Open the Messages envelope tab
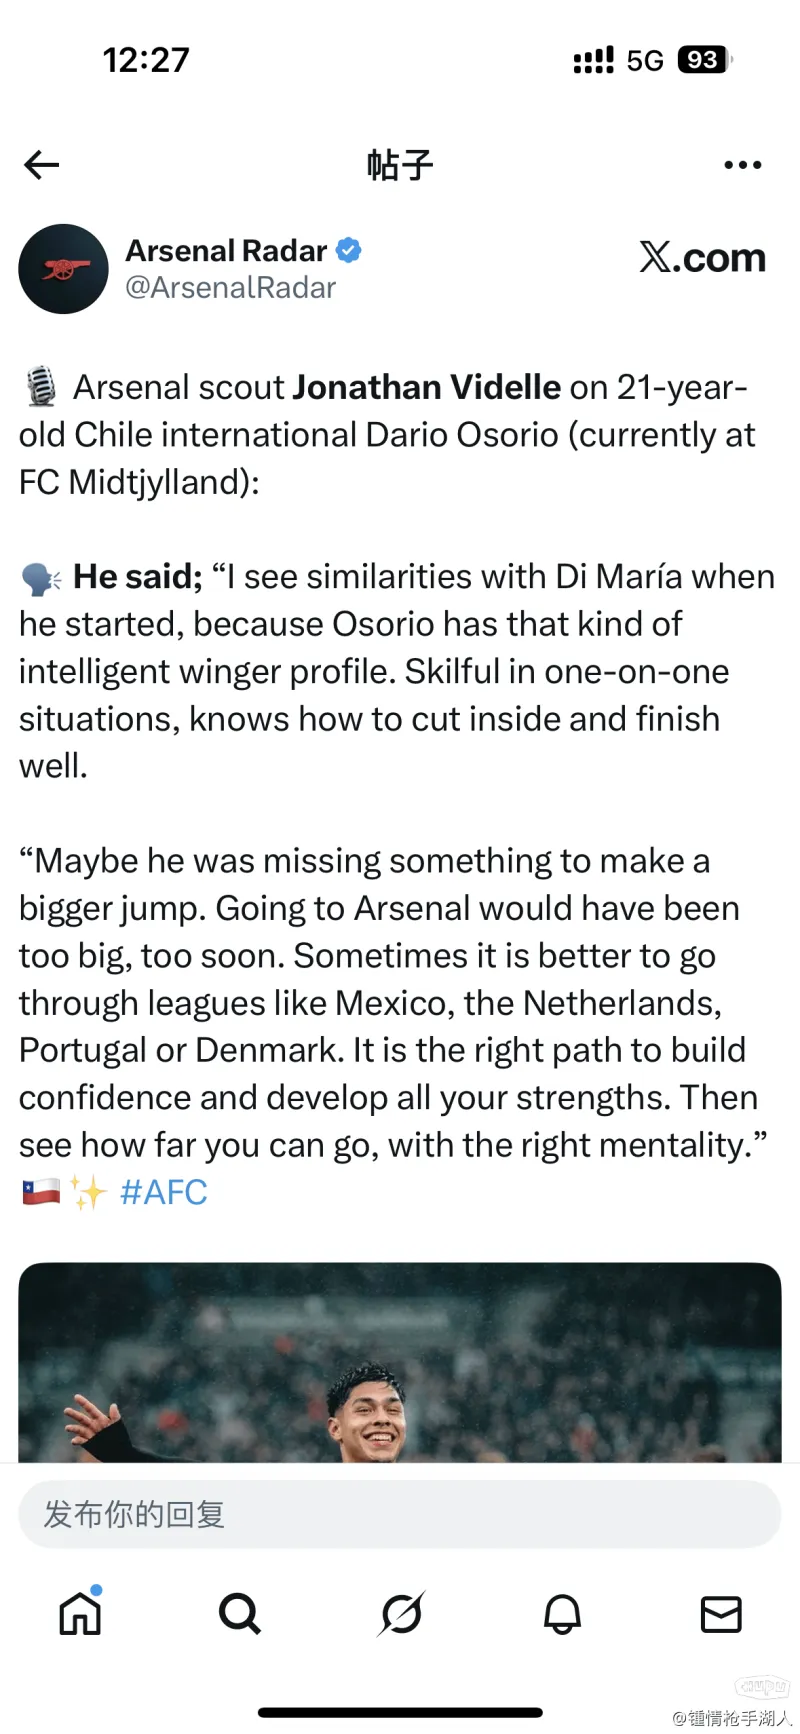This screenshot has width=800, height=1734. pyautogui.click(x=721, y=1613)
